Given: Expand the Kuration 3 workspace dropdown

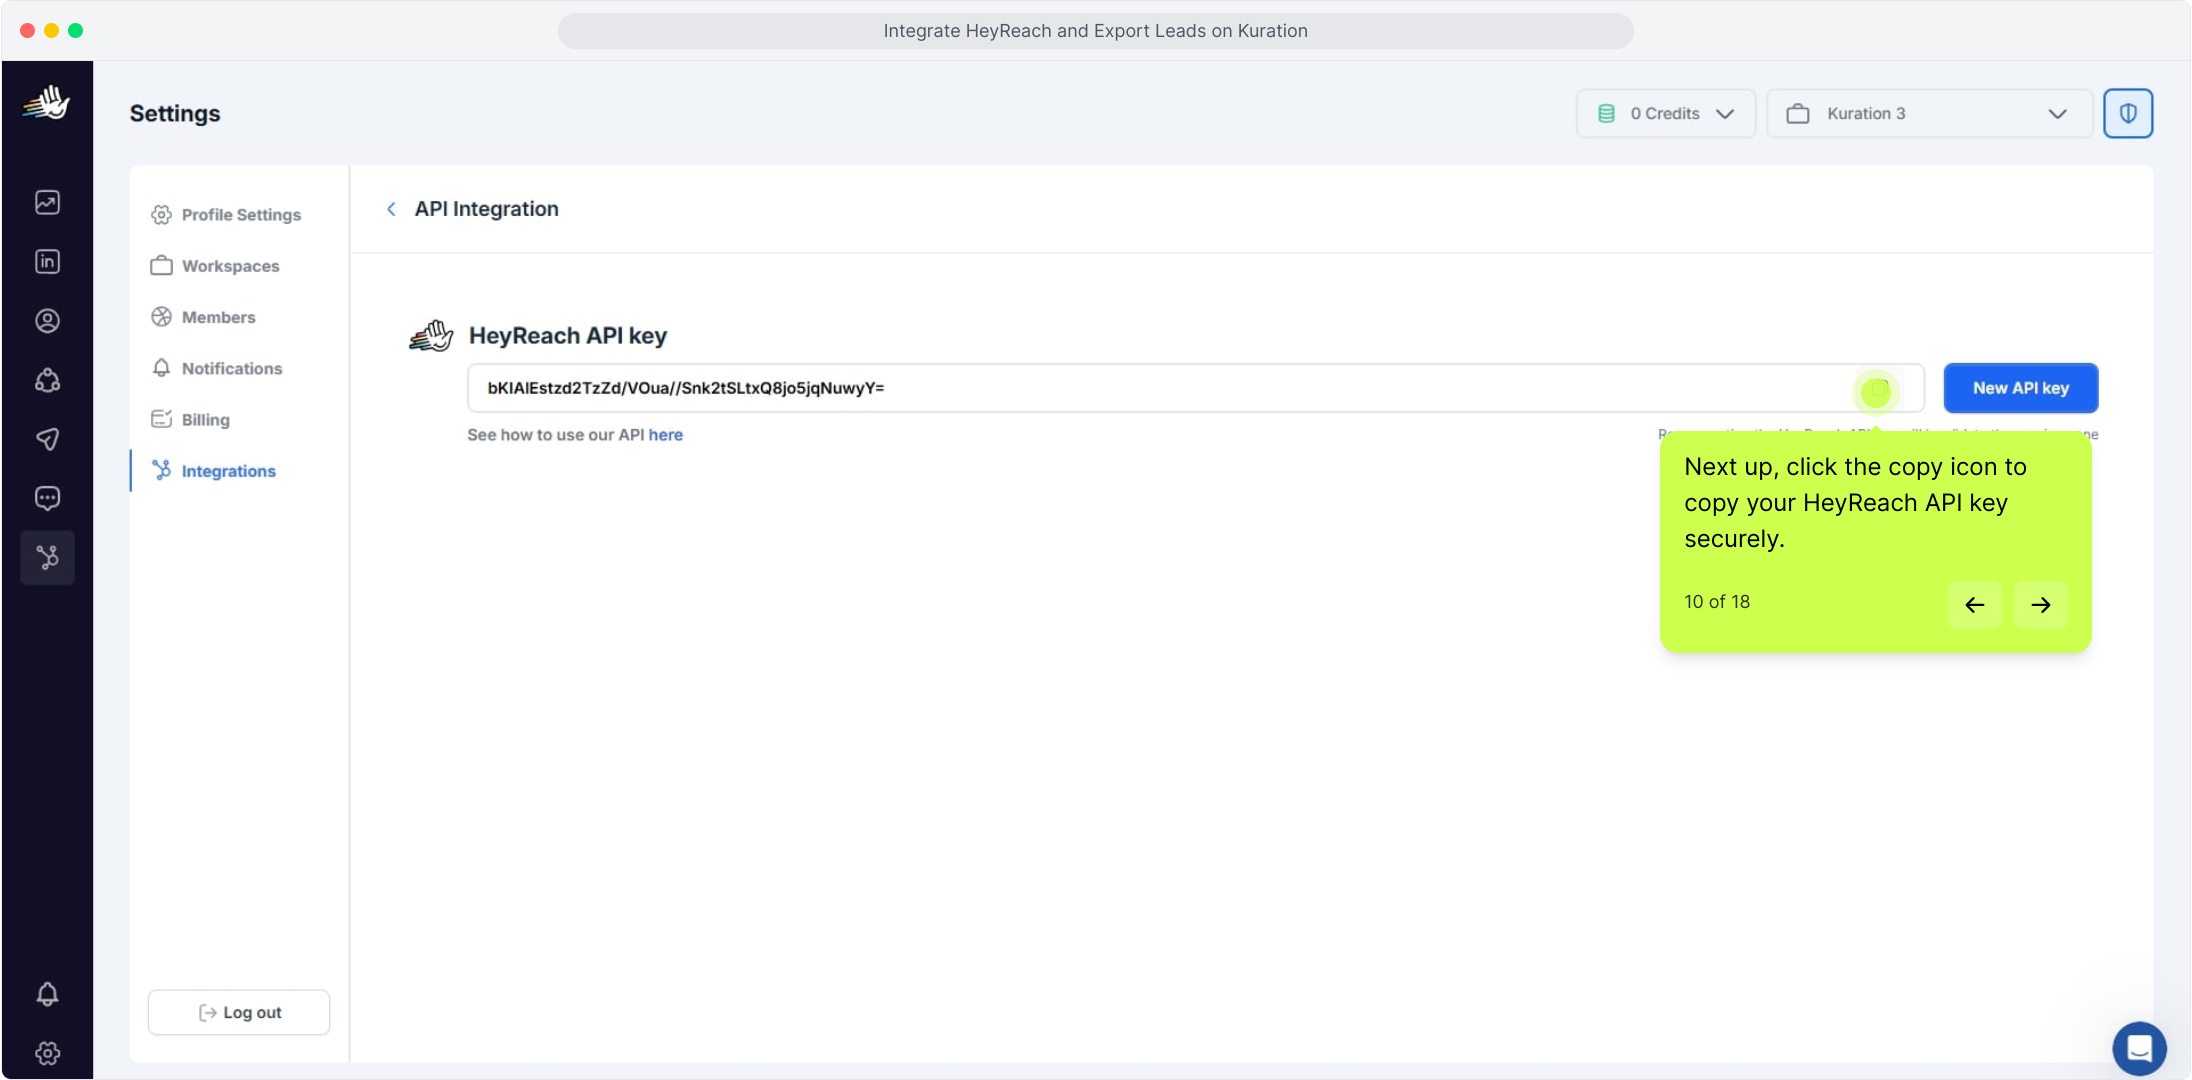Looking at the screenshot, I should click(x=1929, y=114).
